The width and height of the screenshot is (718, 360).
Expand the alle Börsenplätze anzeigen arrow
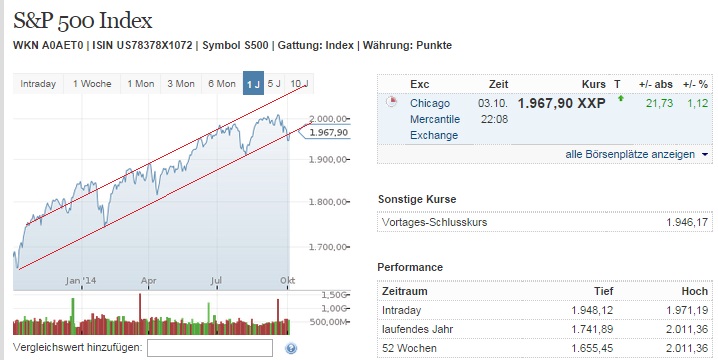(x=705, y=155)
